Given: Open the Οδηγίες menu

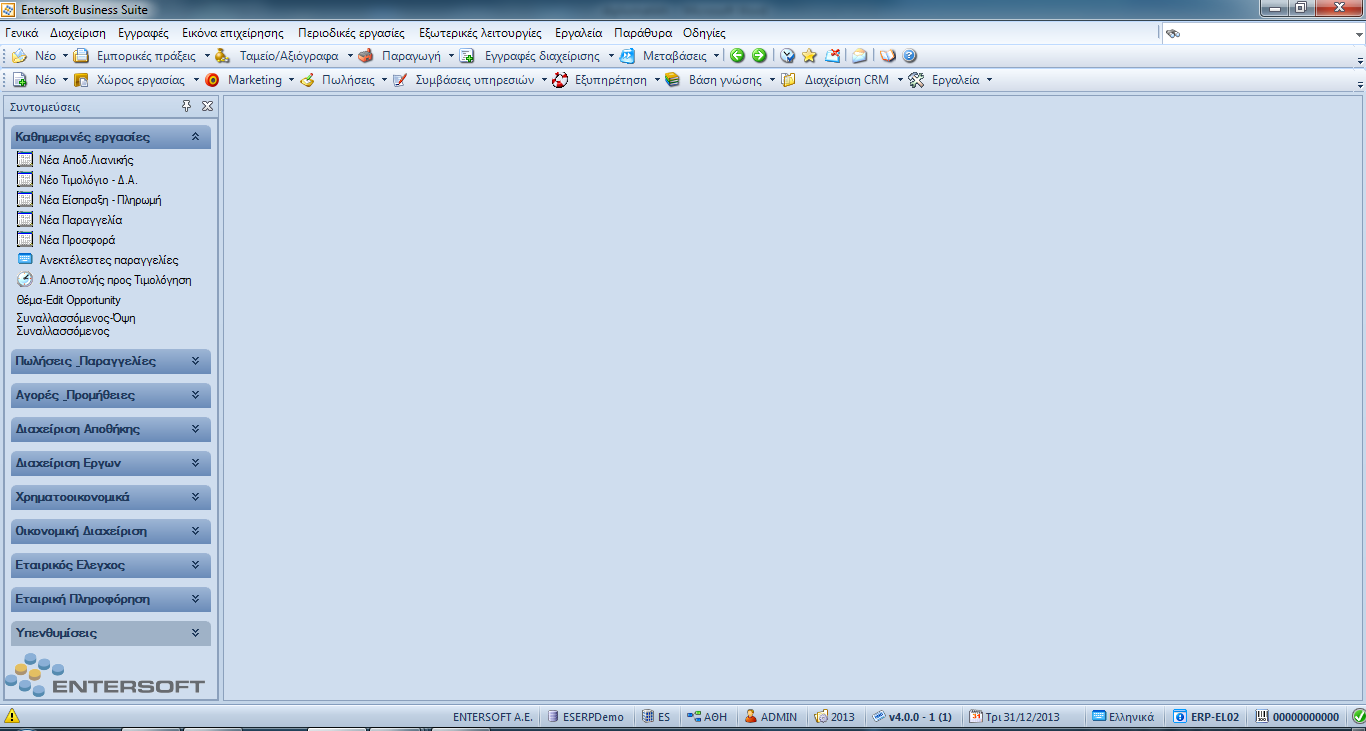Looking at the screenshot, I should pos(704,33).
